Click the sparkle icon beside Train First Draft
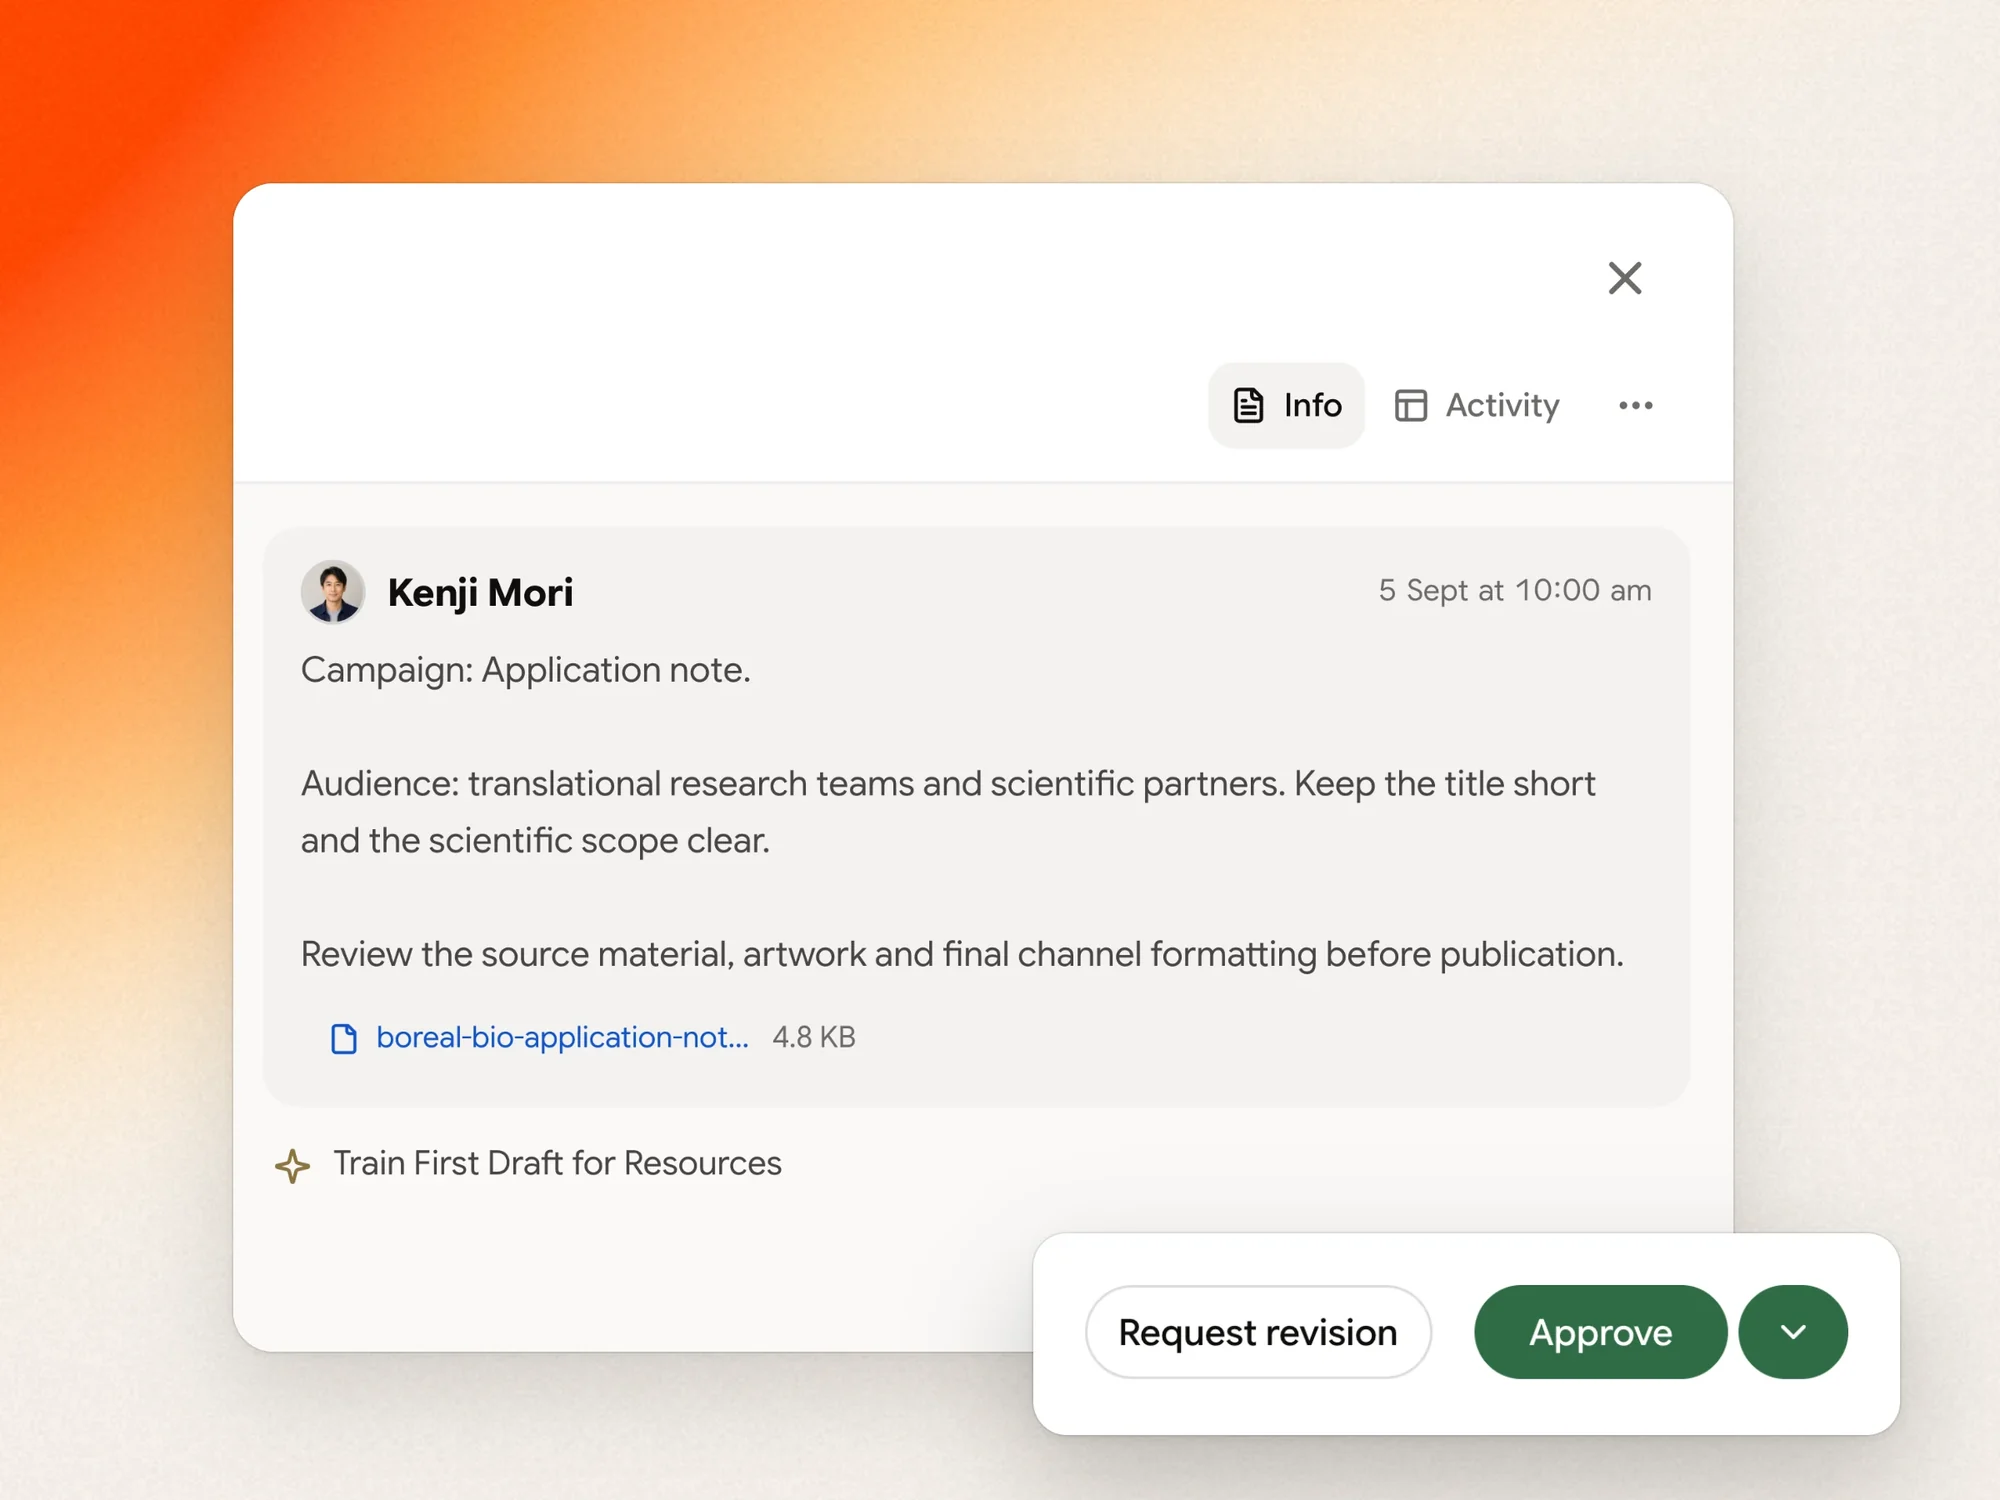Screen dimensions: 2000x1500 point(292,1165)
